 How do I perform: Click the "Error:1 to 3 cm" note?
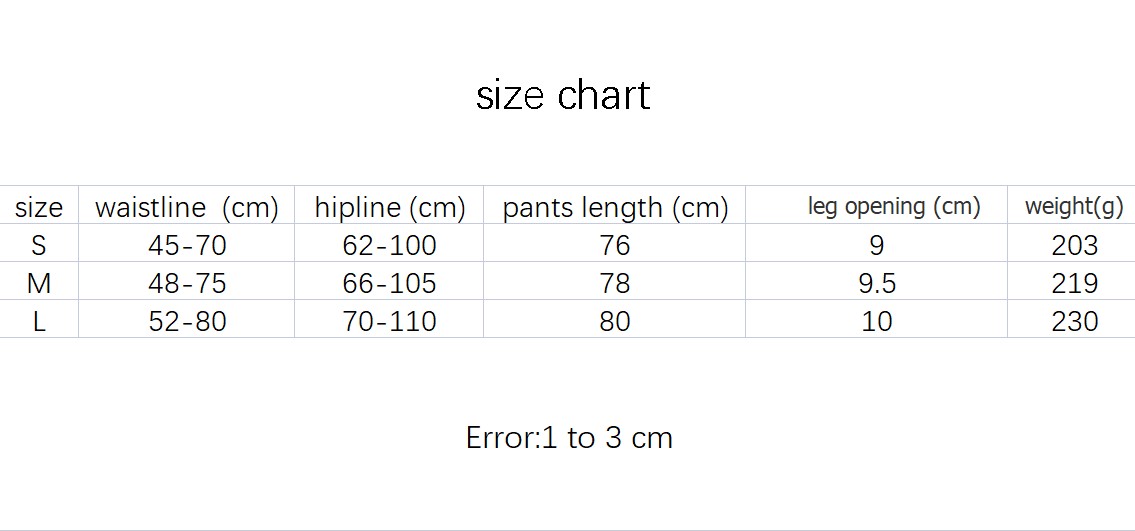[569, 438]
